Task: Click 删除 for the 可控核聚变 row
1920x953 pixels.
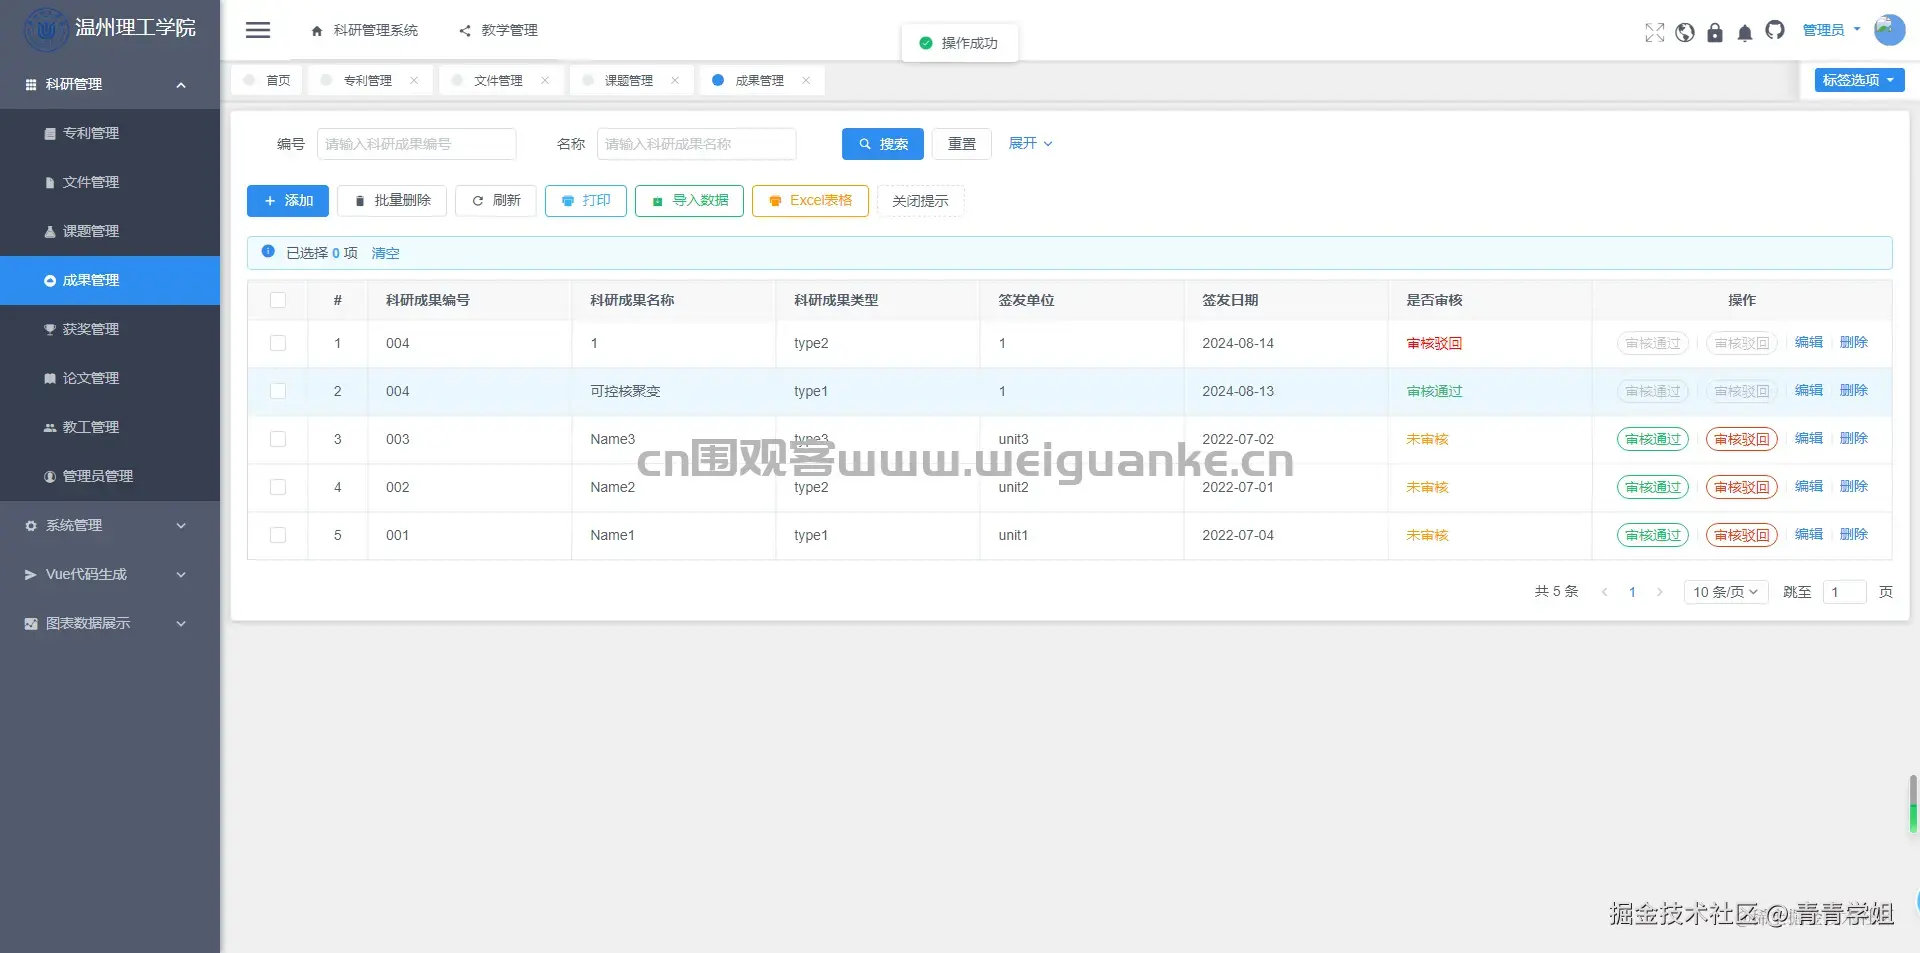Action: 1854,391
